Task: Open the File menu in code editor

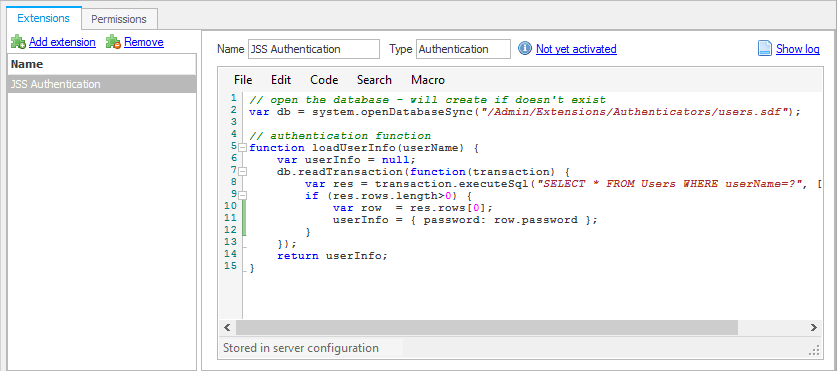Action: pyautogui.click(x=243, y=80)
